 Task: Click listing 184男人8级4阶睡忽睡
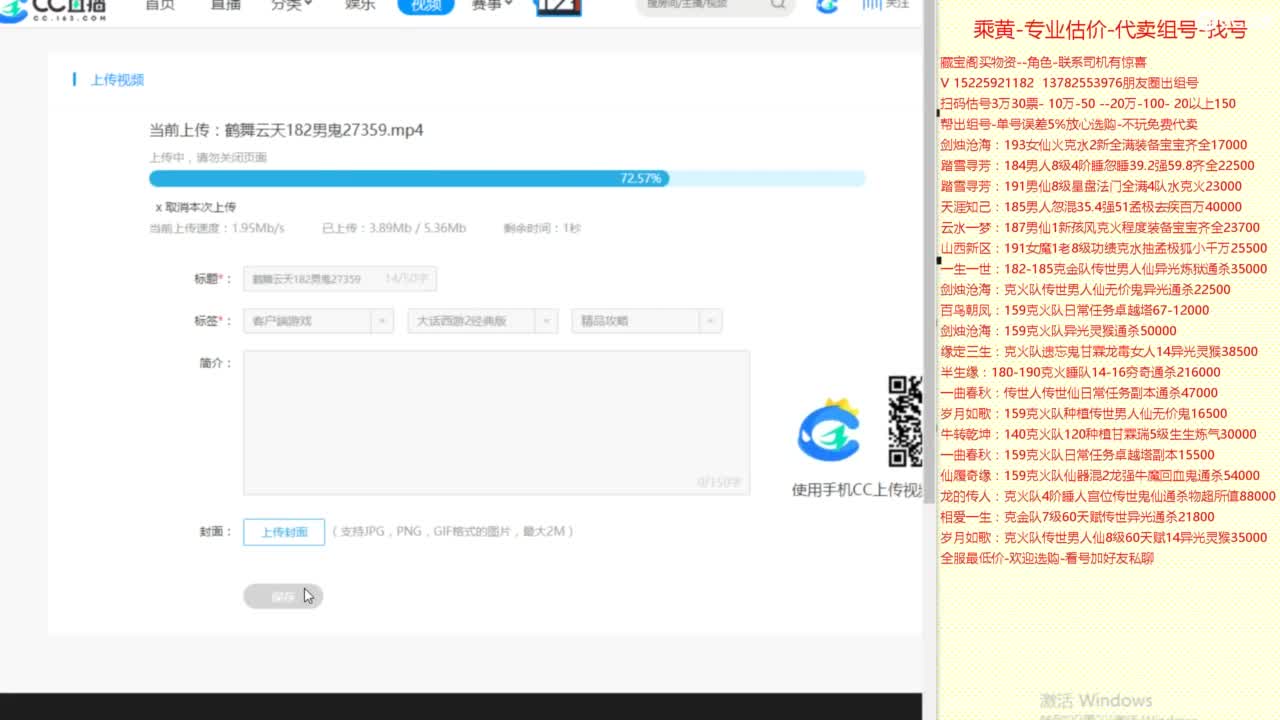click(x=1097, y=166)
